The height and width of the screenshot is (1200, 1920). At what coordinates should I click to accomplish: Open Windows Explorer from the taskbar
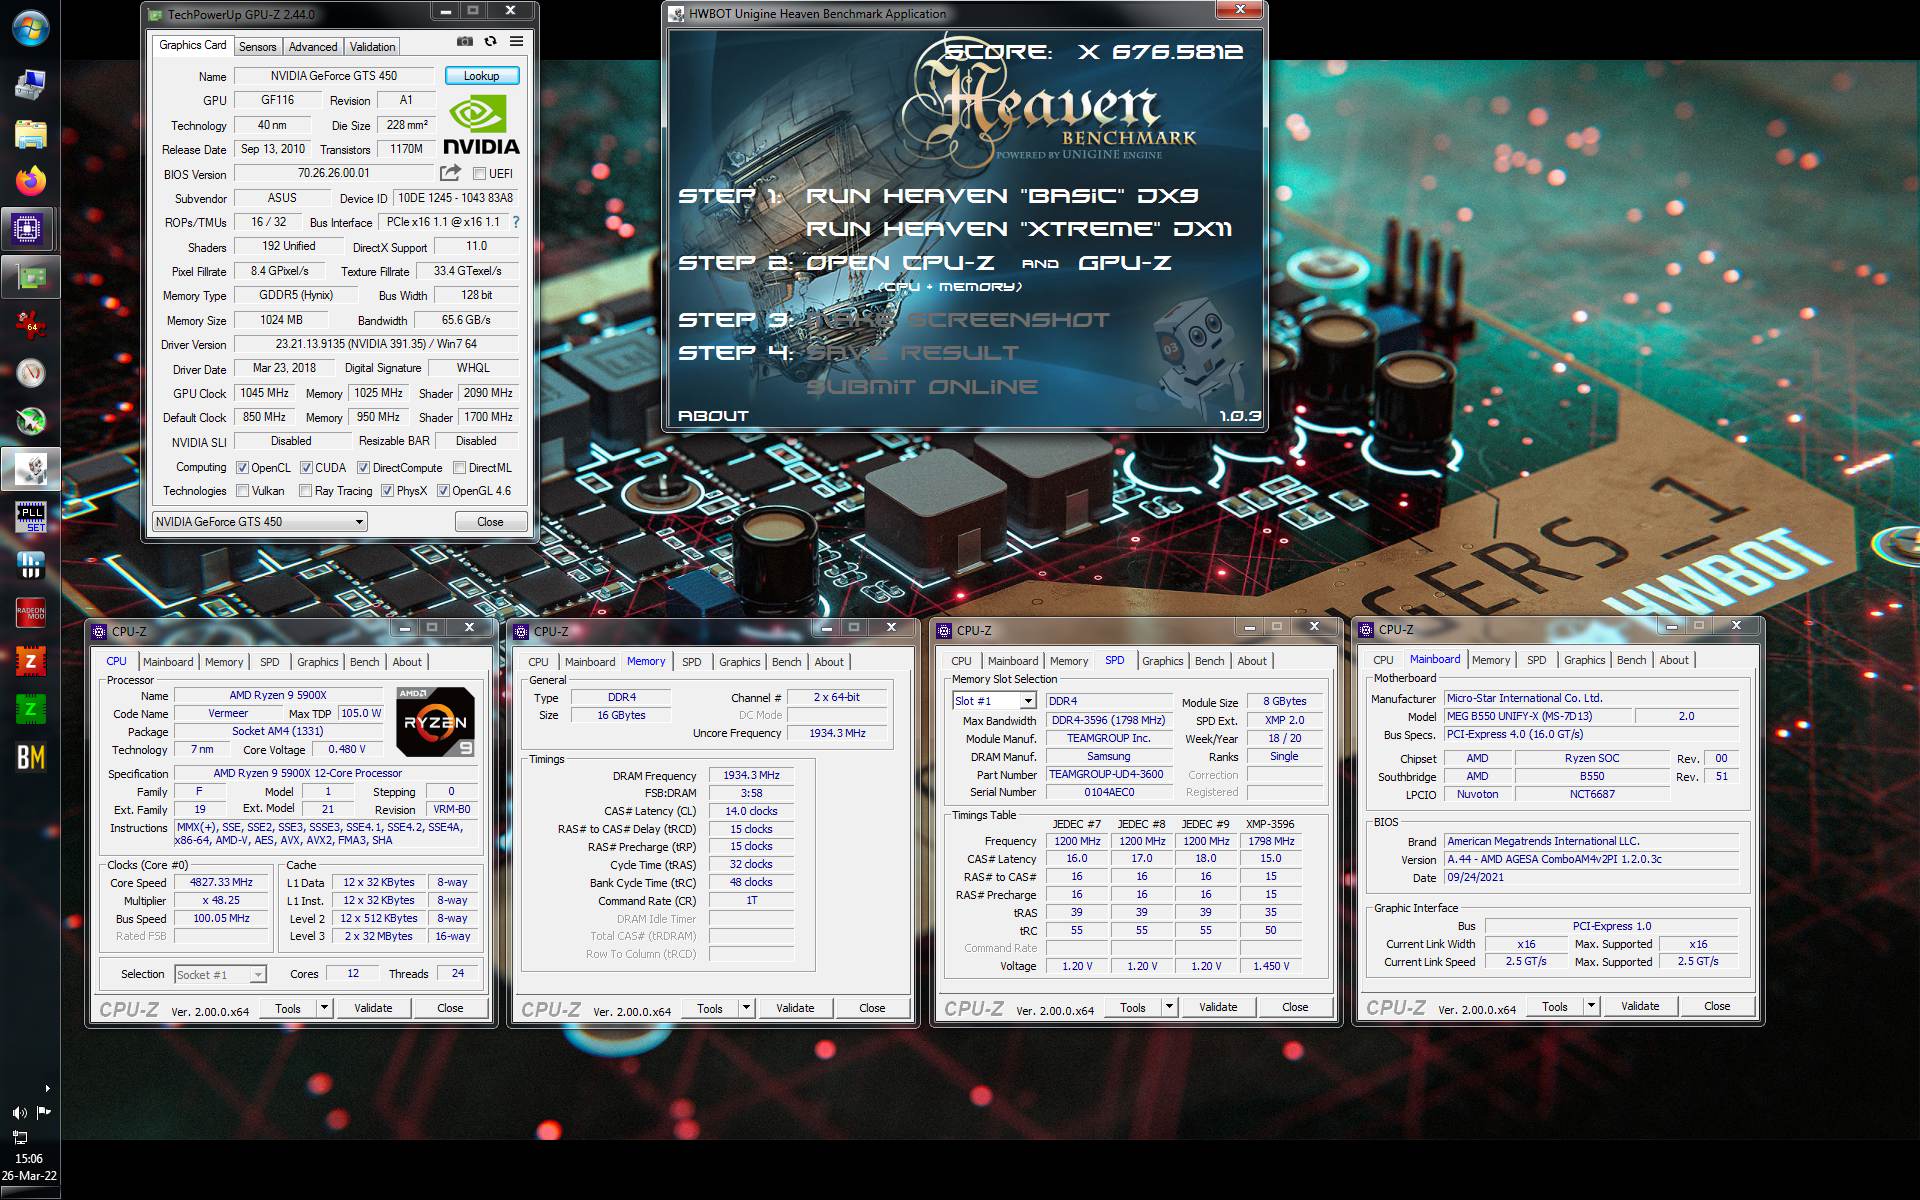(x=30, y=133)
